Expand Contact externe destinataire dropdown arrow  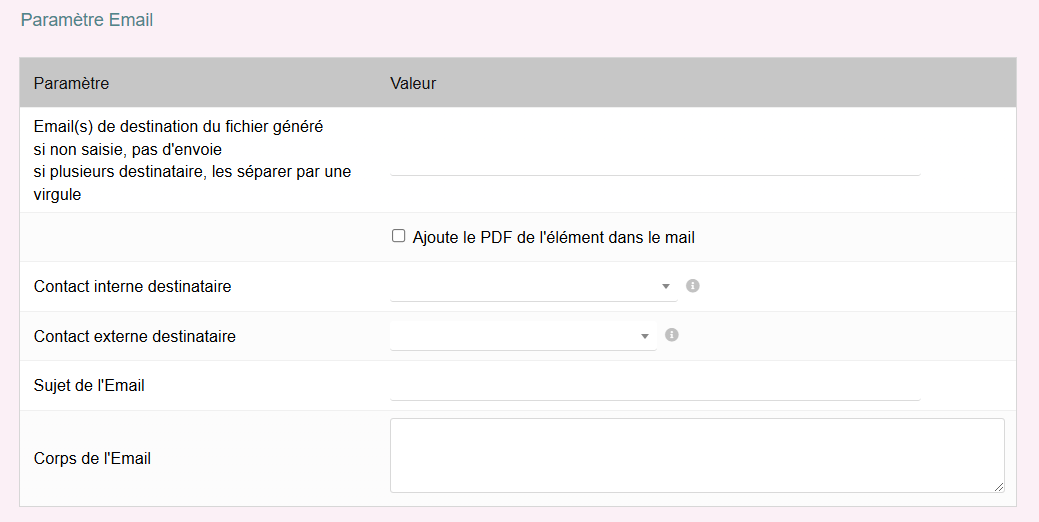(646, 336)
